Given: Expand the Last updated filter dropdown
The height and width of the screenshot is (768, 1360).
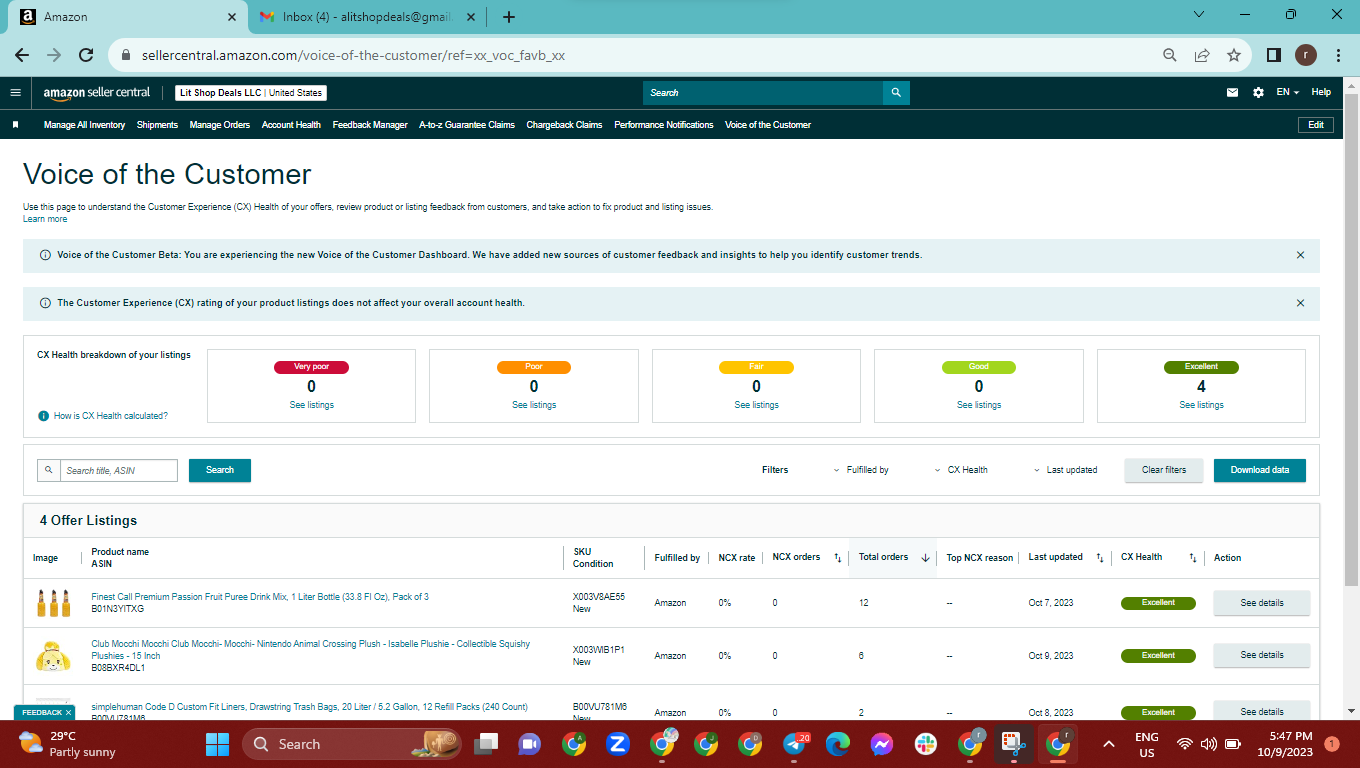Looking at the screenshot, I should coord(1065,470).
